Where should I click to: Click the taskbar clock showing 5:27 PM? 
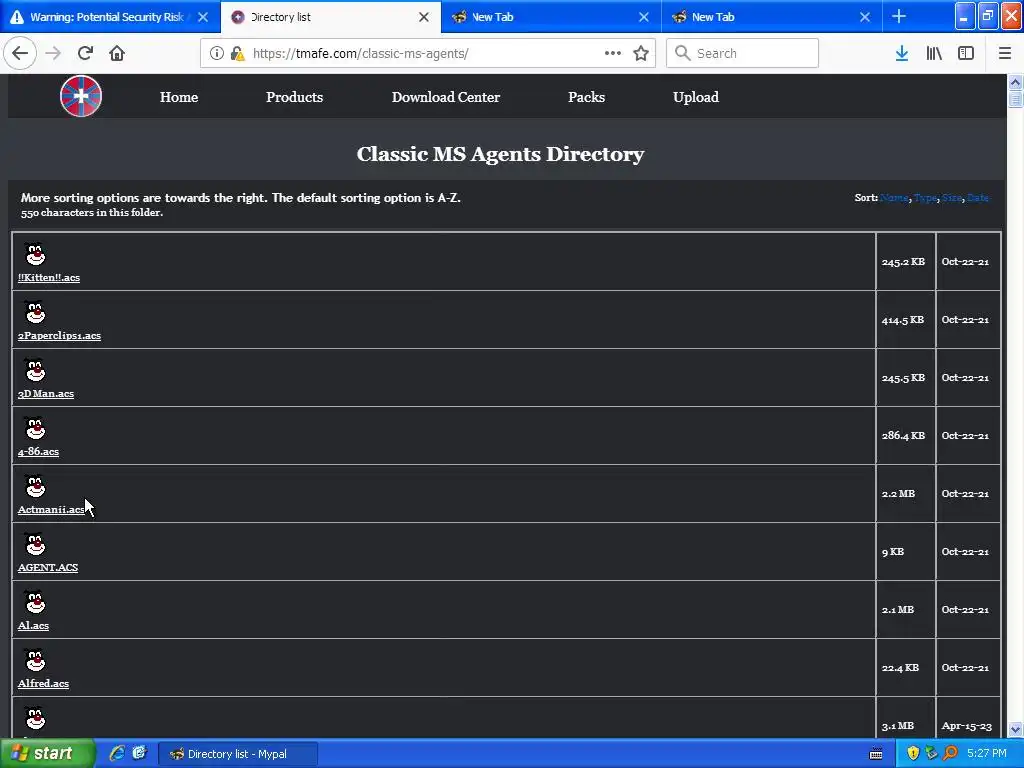coord(987,753)
